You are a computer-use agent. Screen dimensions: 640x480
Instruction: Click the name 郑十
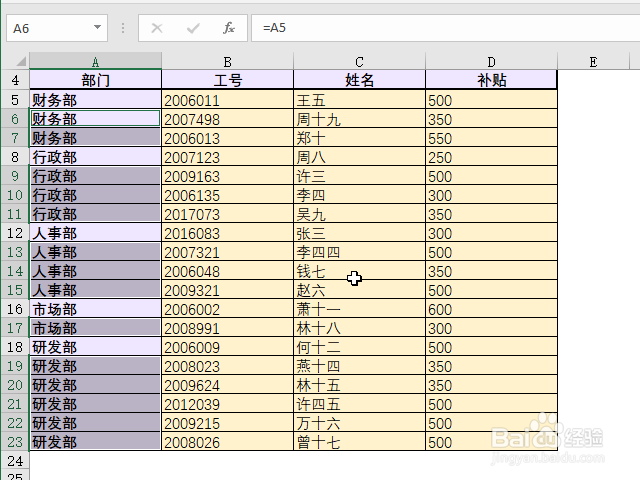(x=311, y=138)
